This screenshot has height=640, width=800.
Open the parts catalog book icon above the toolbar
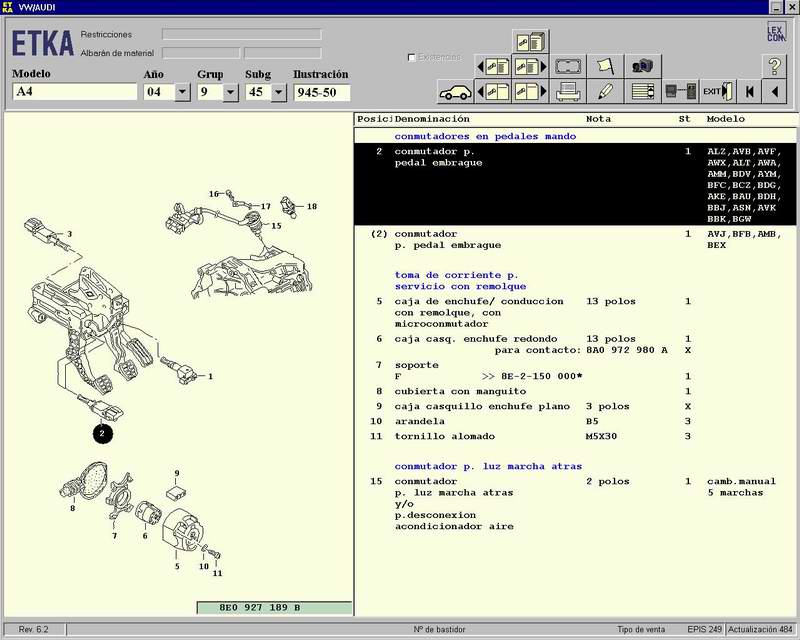530,41
